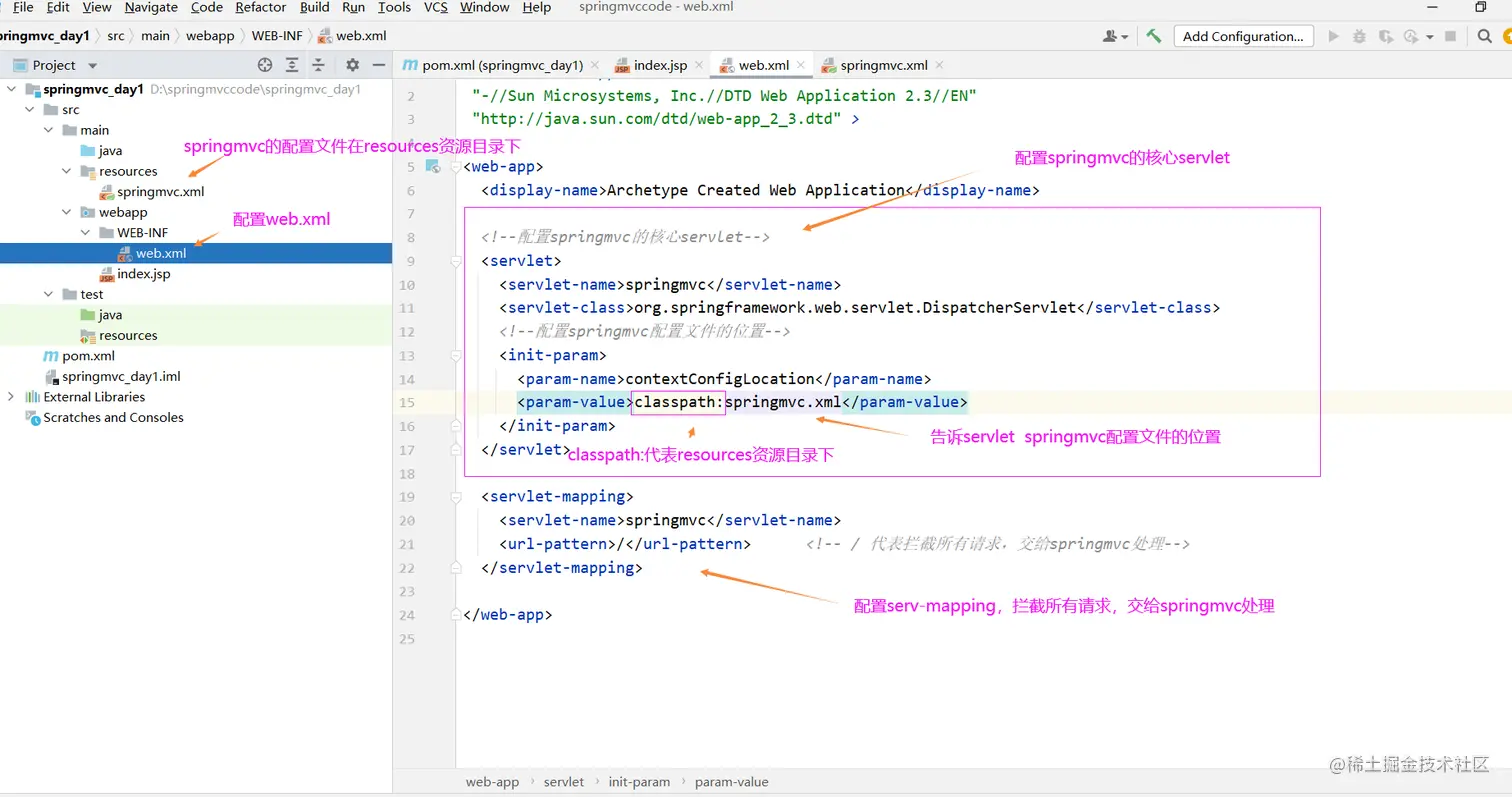Close the web.xml editor tab
The height and width of the screenshot is (797, 1512).
(801, 65)
